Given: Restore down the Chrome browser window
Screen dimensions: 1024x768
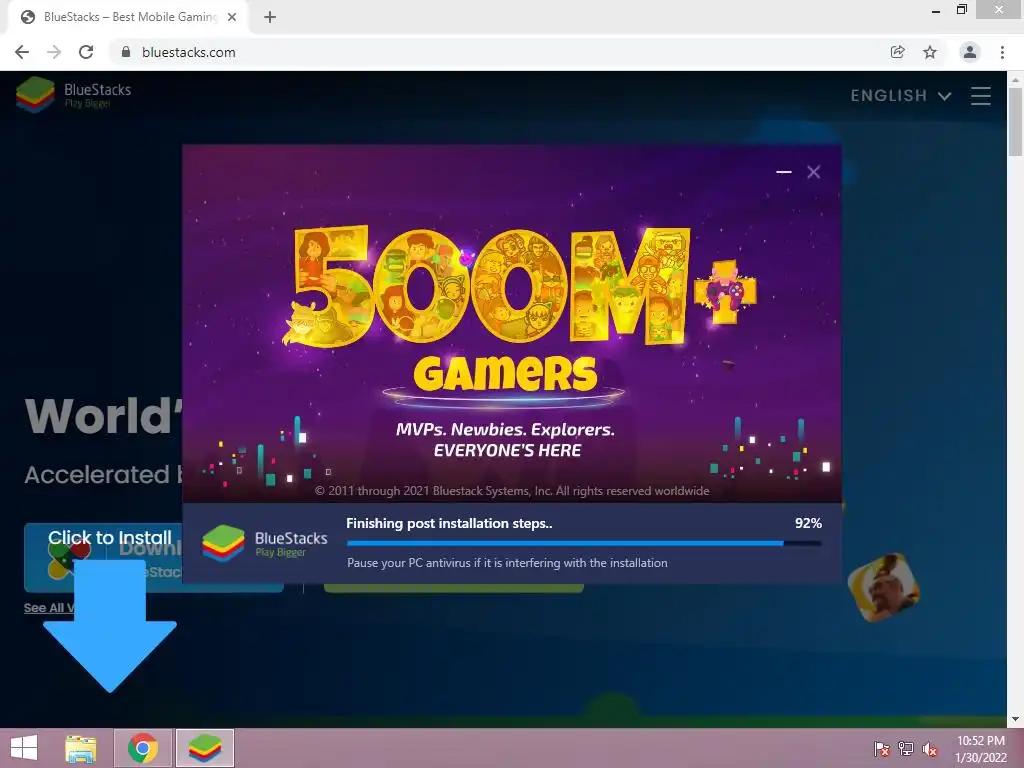Looking at the screenshot, I should pos(961,9).
